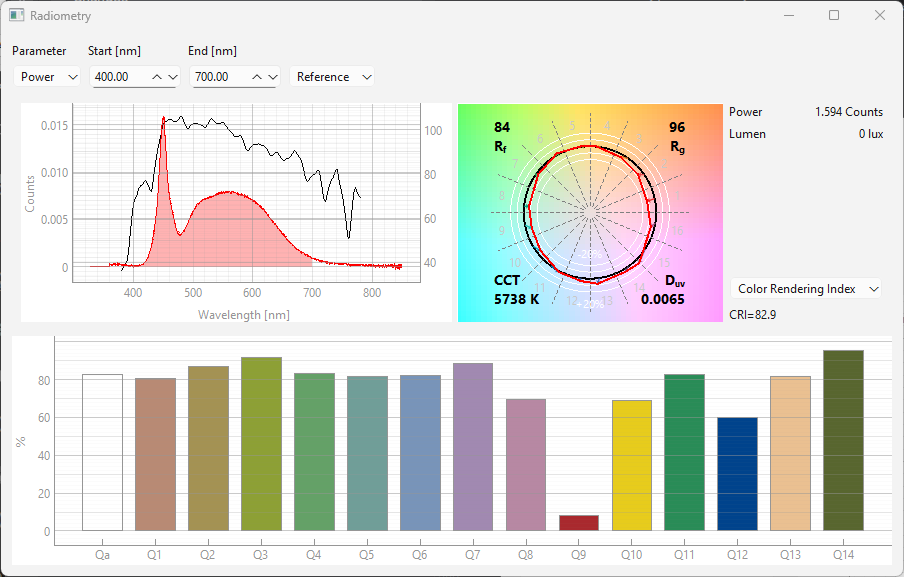Image resolution: width=904 pixels, height=577 pixels.
Task: Maximize the Radiometry window
Action: [834, 16]
